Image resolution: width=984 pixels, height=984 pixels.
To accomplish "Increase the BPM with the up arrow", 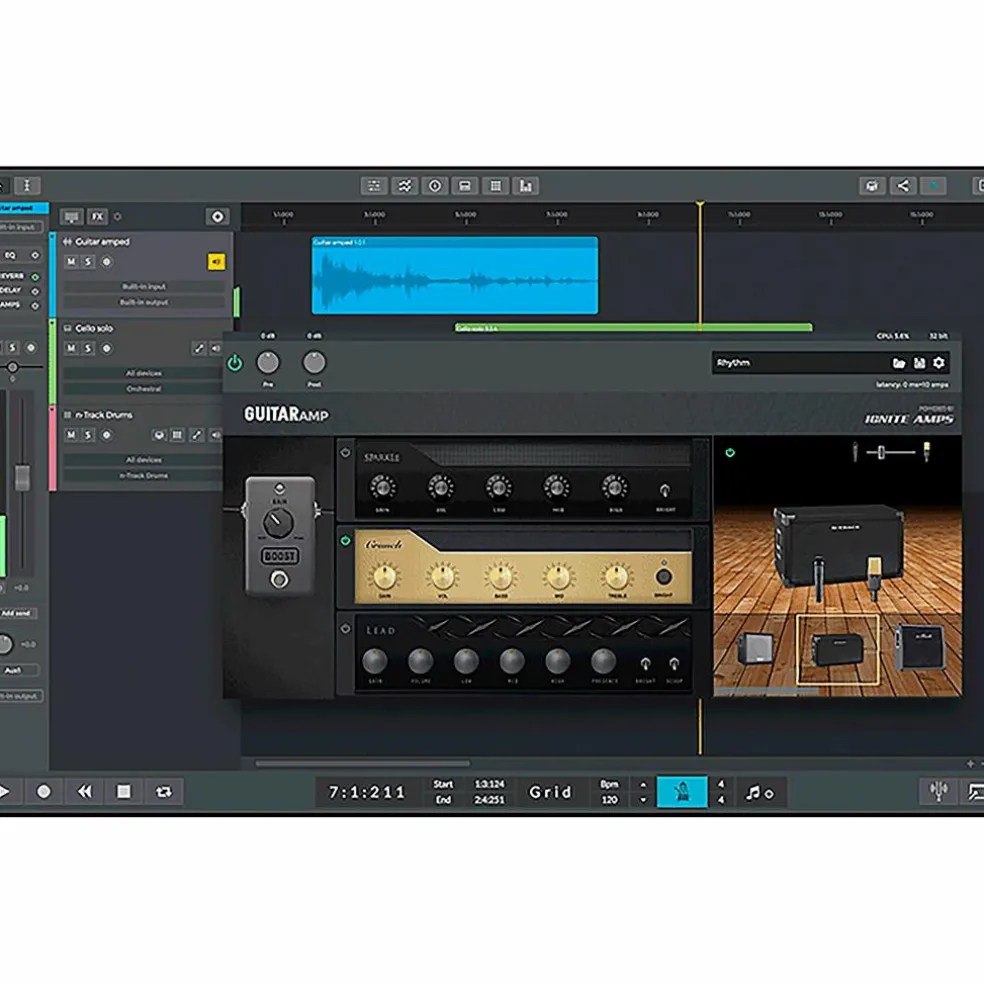I will coord(643,784).
